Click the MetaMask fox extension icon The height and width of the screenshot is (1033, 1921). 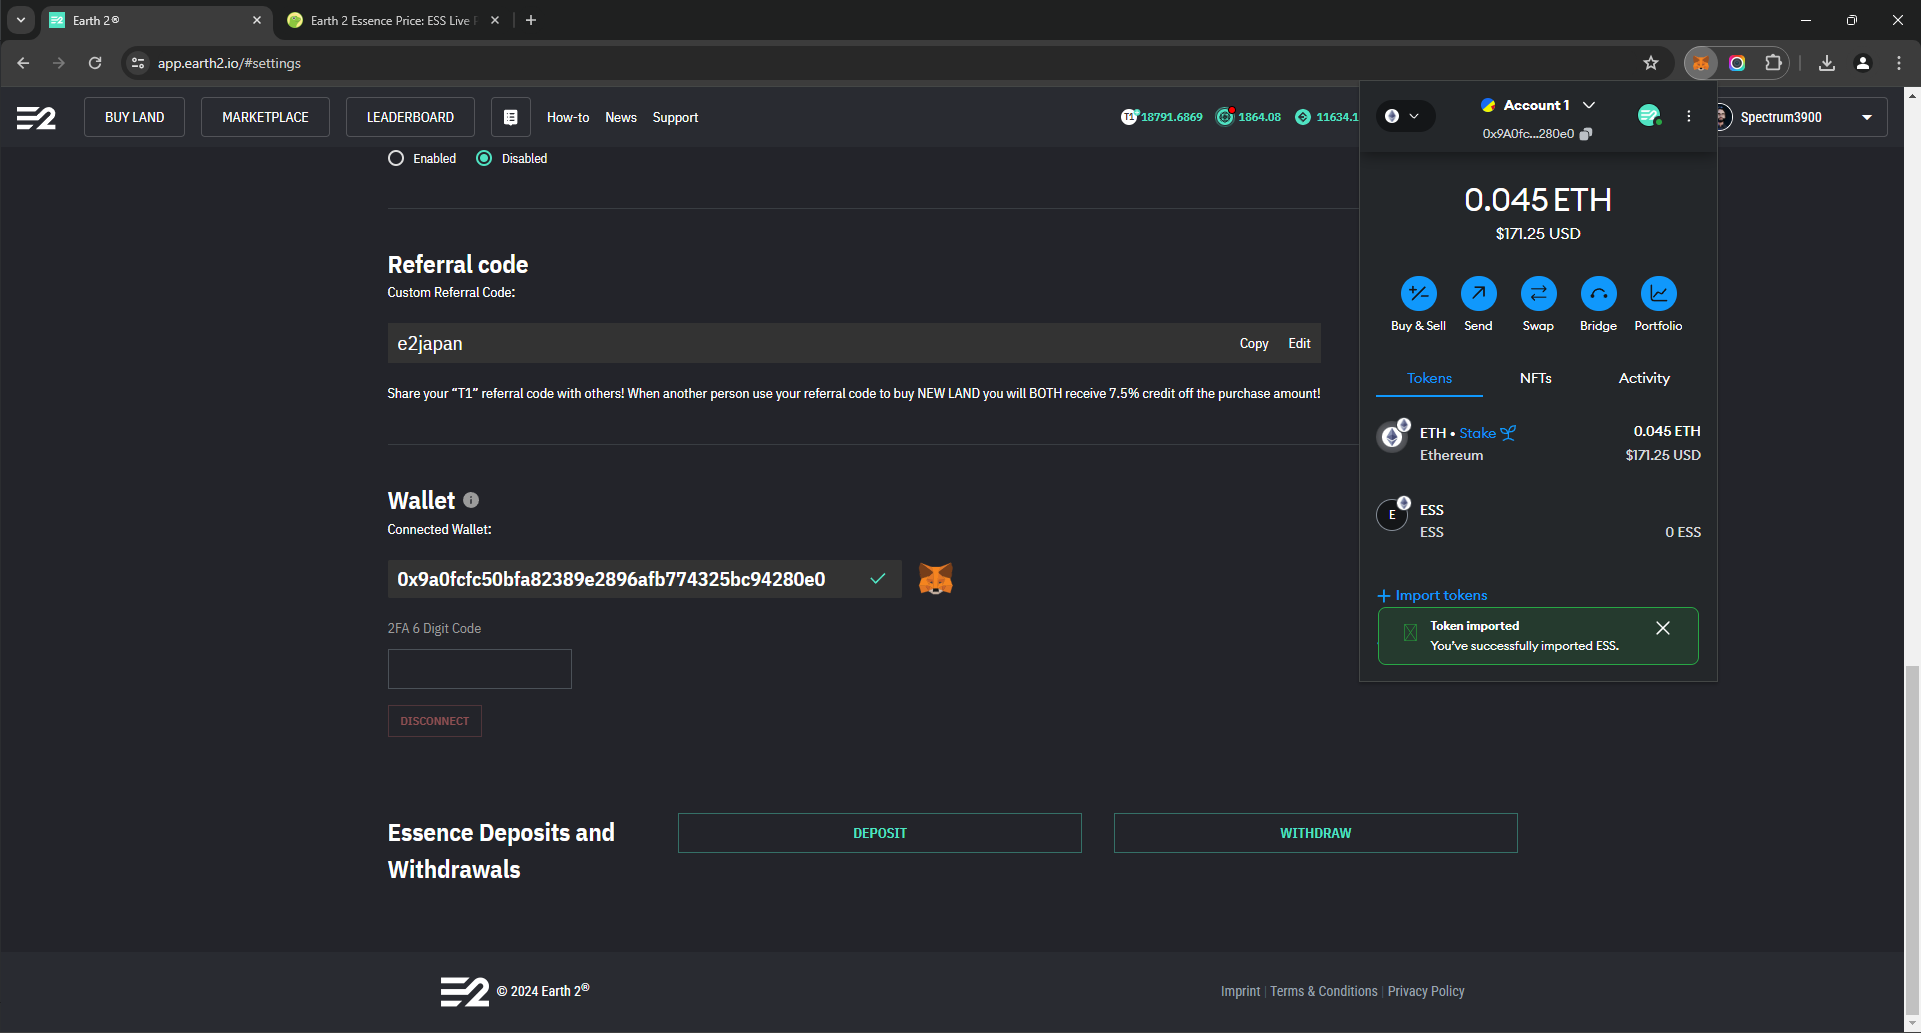tap(1701, 63)
